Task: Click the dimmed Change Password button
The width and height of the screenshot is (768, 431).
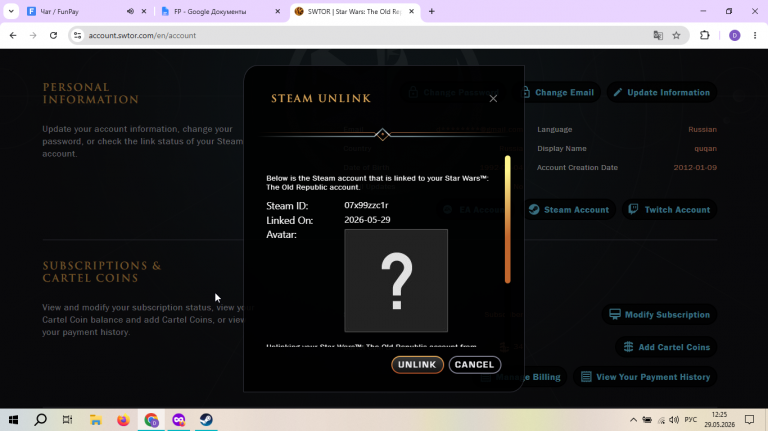Action: coord(454,92)
